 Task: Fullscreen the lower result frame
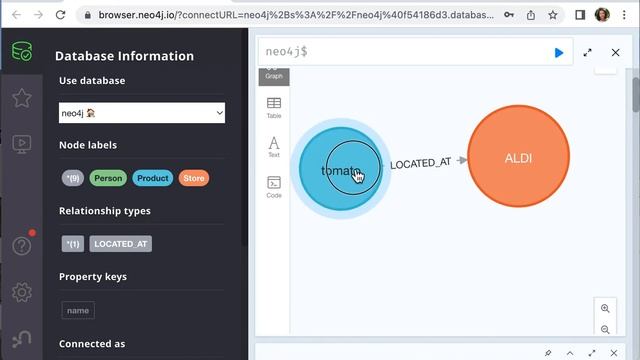592,353
